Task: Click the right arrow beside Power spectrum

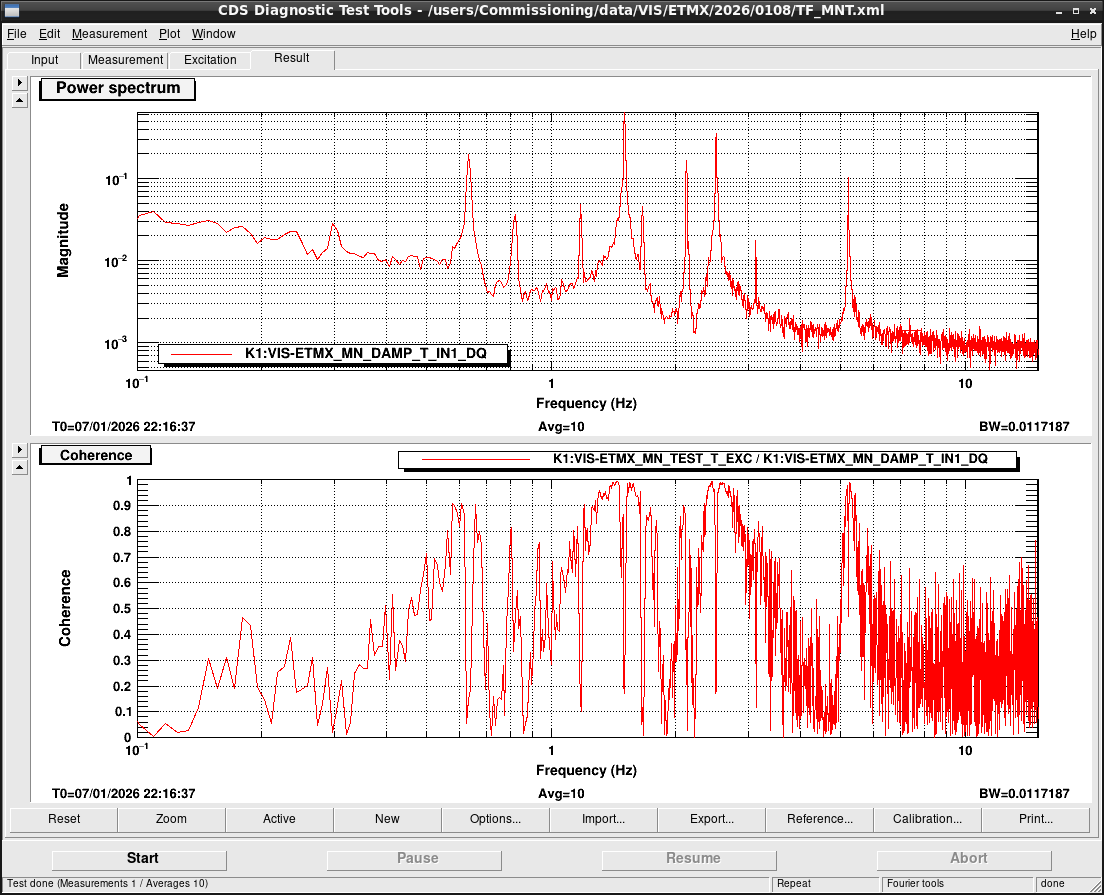Action: coord(20,82)
